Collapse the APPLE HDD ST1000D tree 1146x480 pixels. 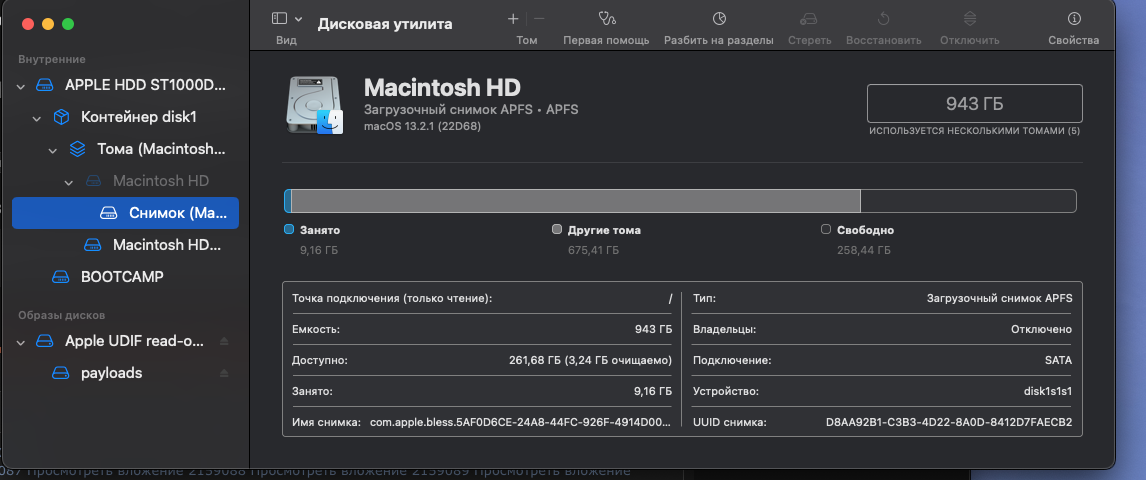point(21,86)
